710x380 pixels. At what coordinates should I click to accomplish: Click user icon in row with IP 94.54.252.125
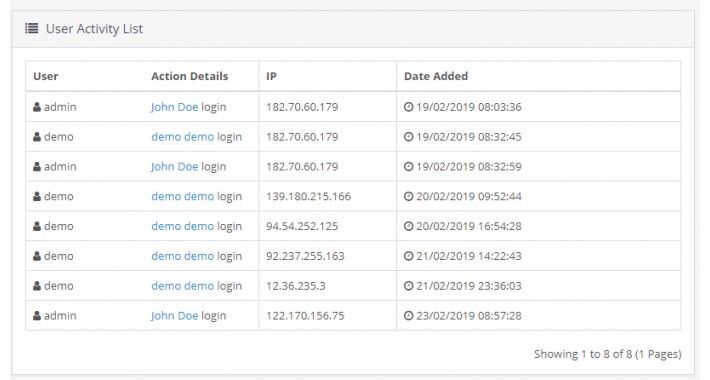(37, 226)
